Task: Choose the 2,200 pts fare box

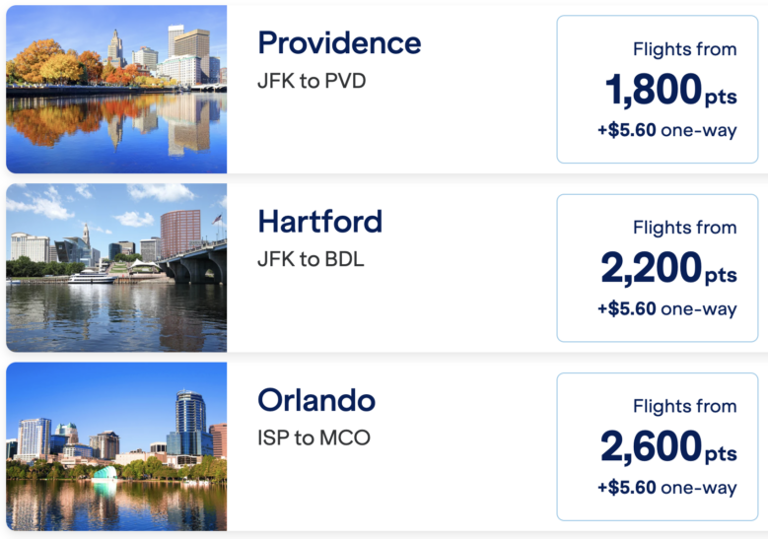Action: 657,268
